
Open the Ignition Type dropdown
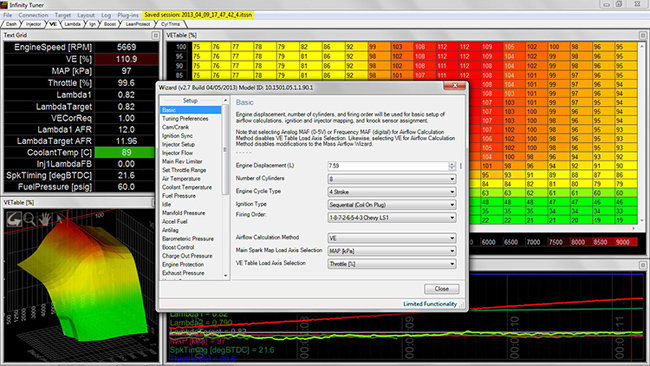[x=392, y=205]
